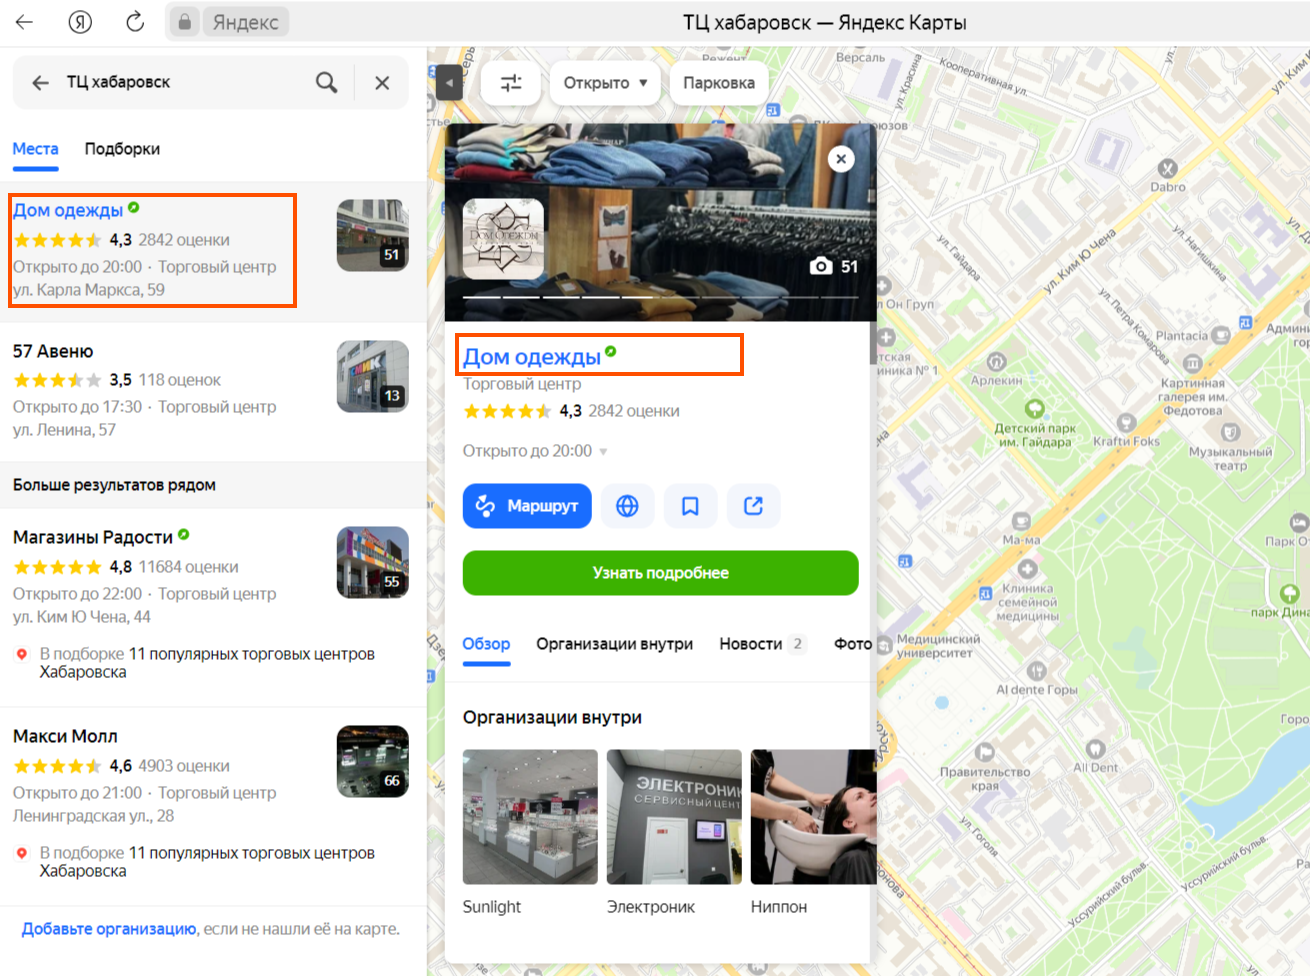Click the green Узнать подробнее button
Viewport: 1310px width, 976px height.
coord(661,573)
